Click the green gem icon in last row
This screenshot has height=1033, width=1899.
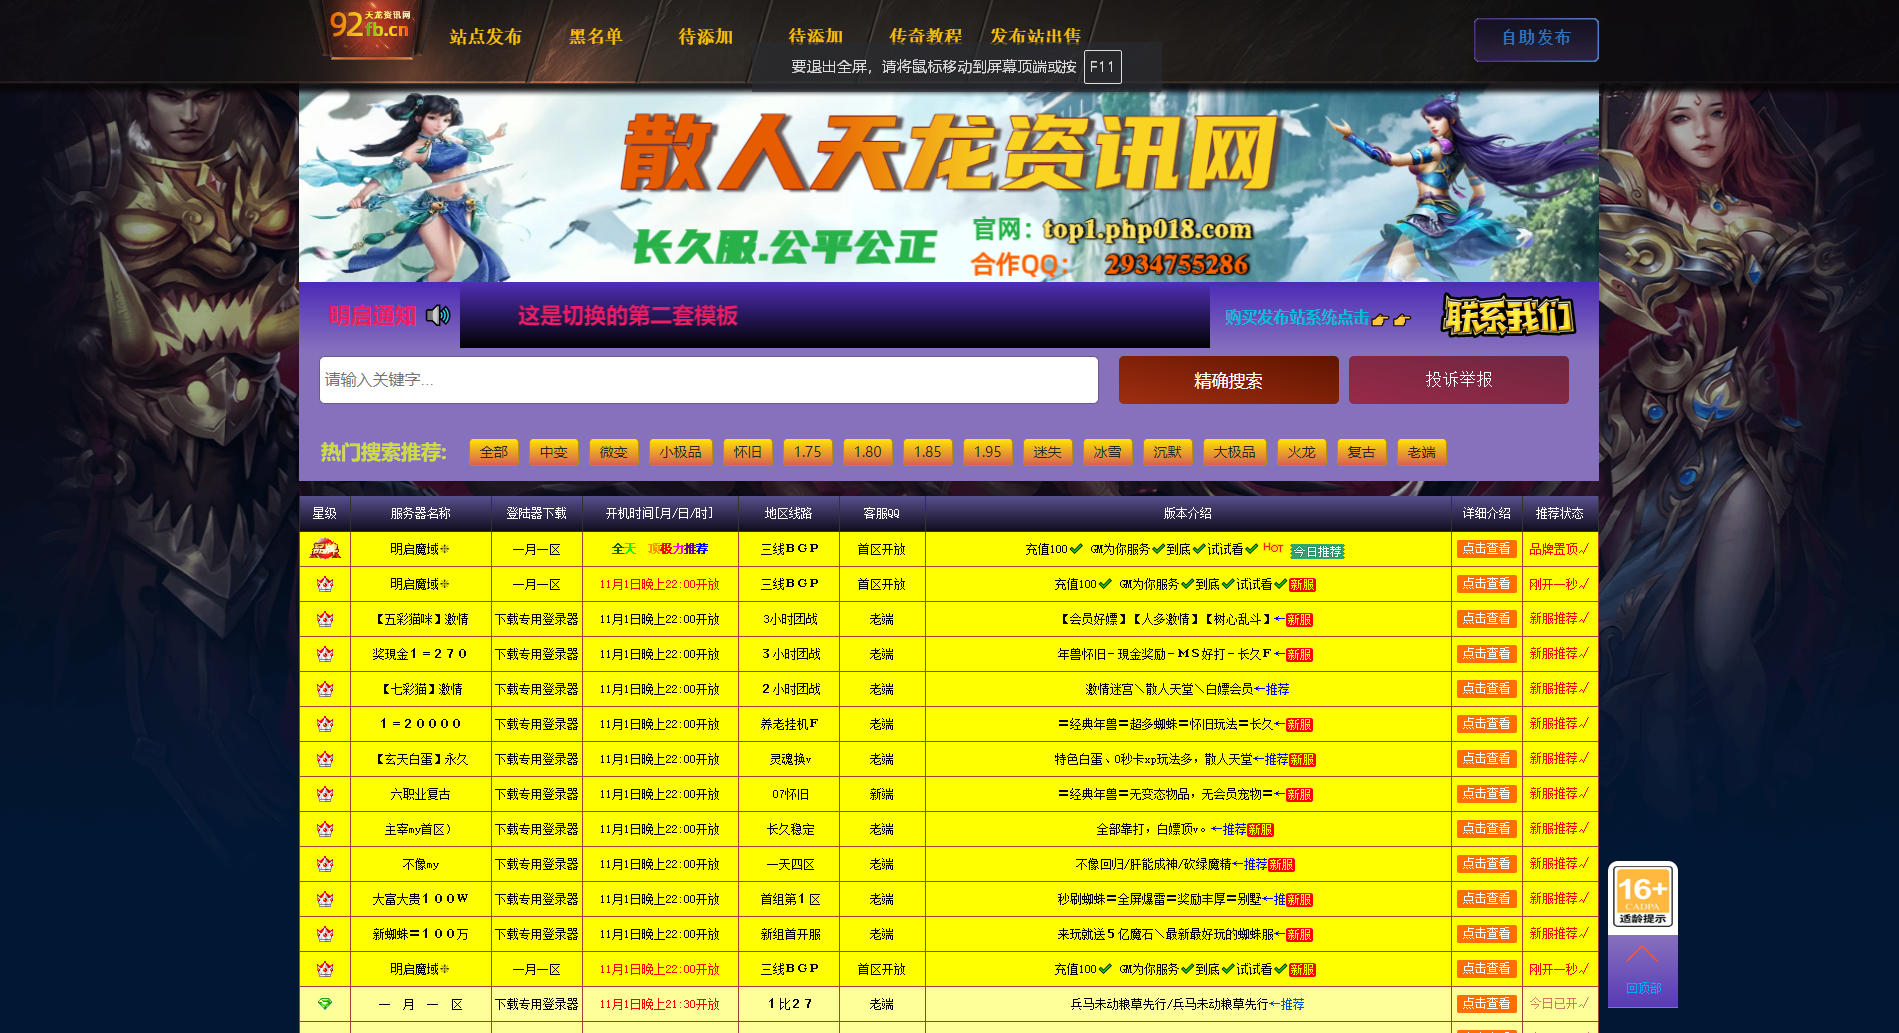(325, 1003)
